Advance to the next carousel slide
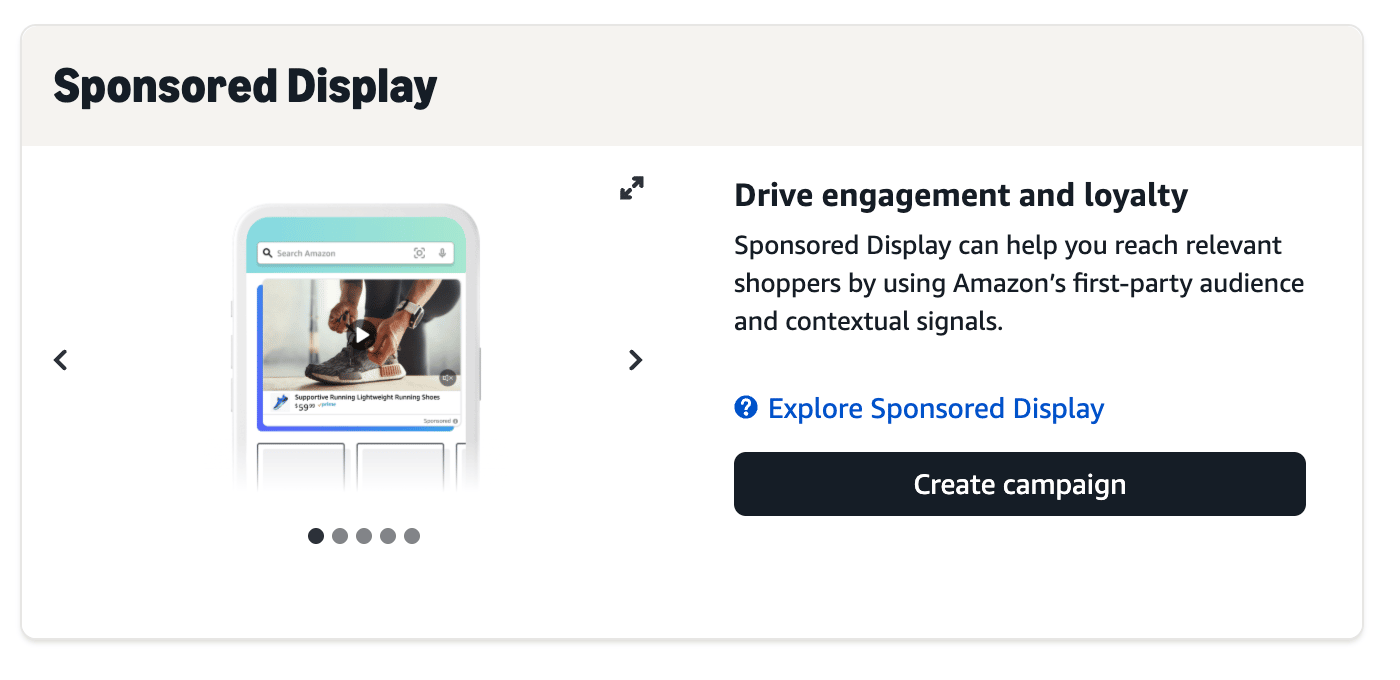This screenshot has width=1400, height=680. (635, 360)
